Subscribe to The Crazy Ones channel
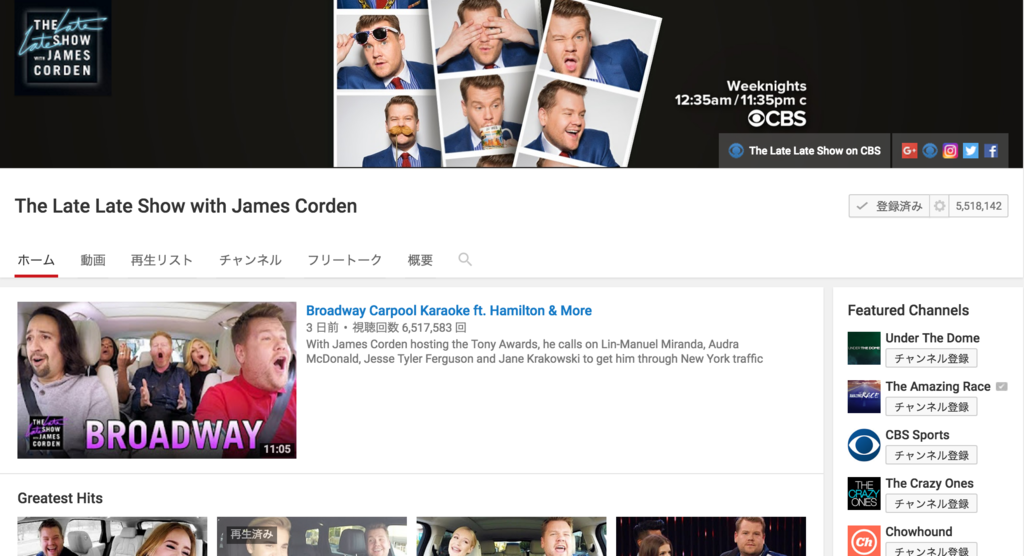Image resolution: width=1024 pixels, height=556 pixels. (x=931, y=503)
